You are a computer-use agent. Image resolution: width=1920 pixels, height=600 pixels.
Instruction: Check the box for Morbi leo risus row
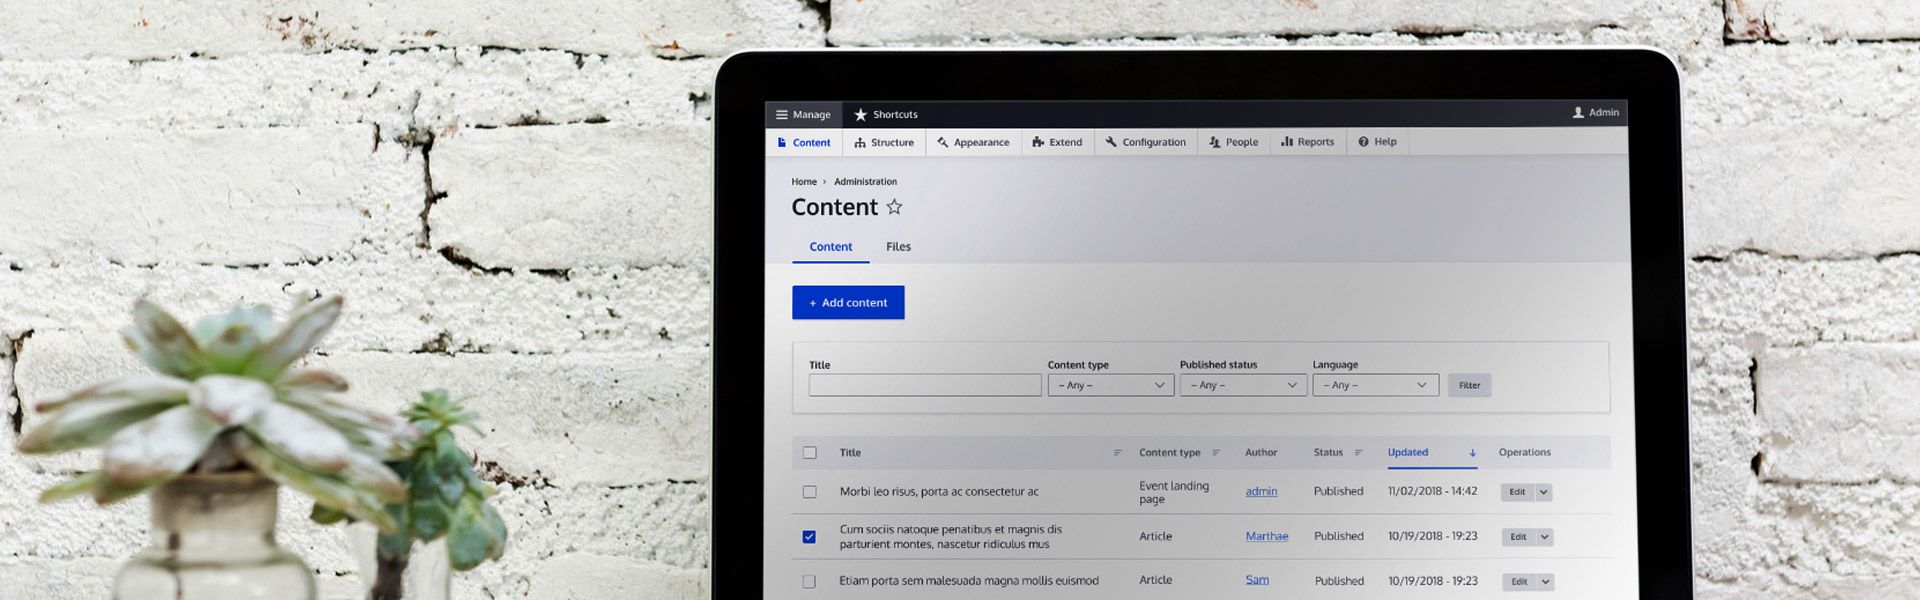[810, 492]
